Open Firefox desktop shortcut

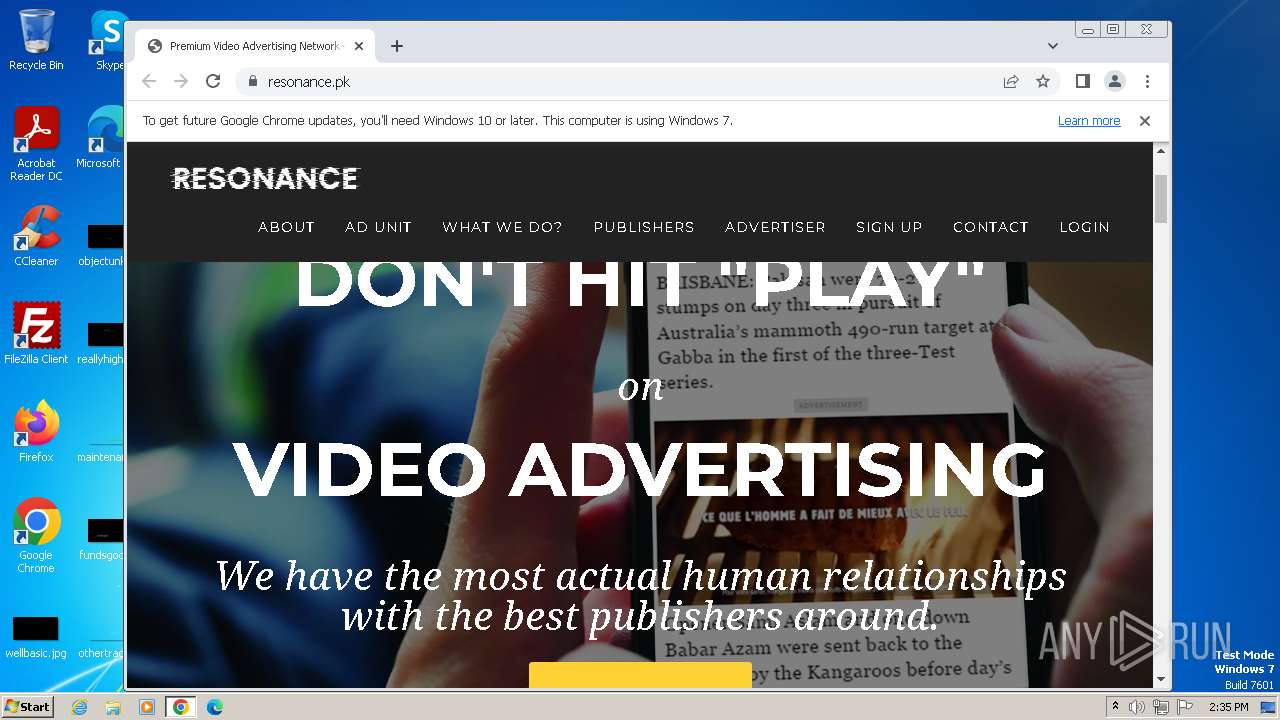pyautogui.click(x=36, y=432)
